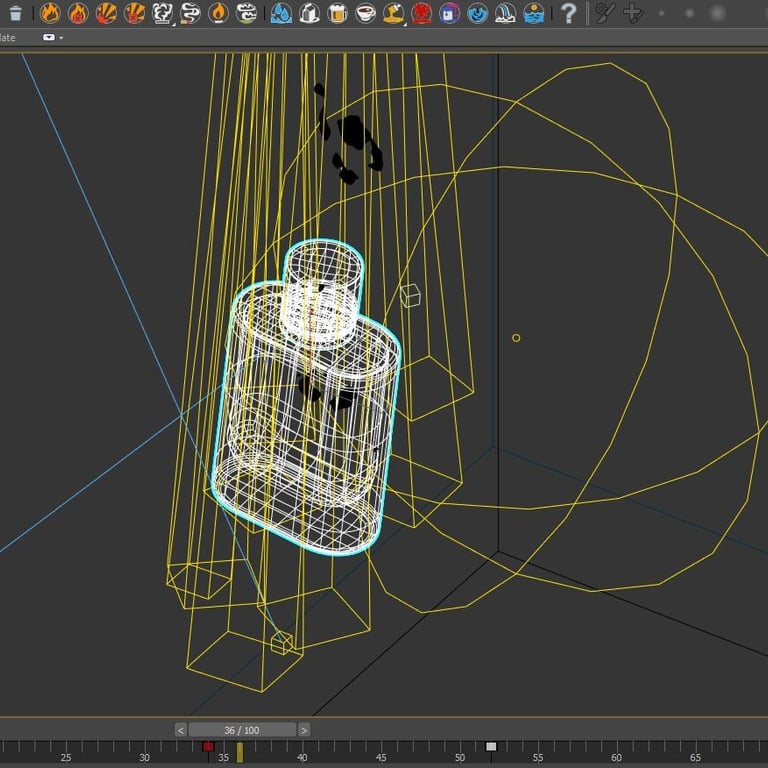
Task: Select the beer mug liquid preset
Action: 338,13
